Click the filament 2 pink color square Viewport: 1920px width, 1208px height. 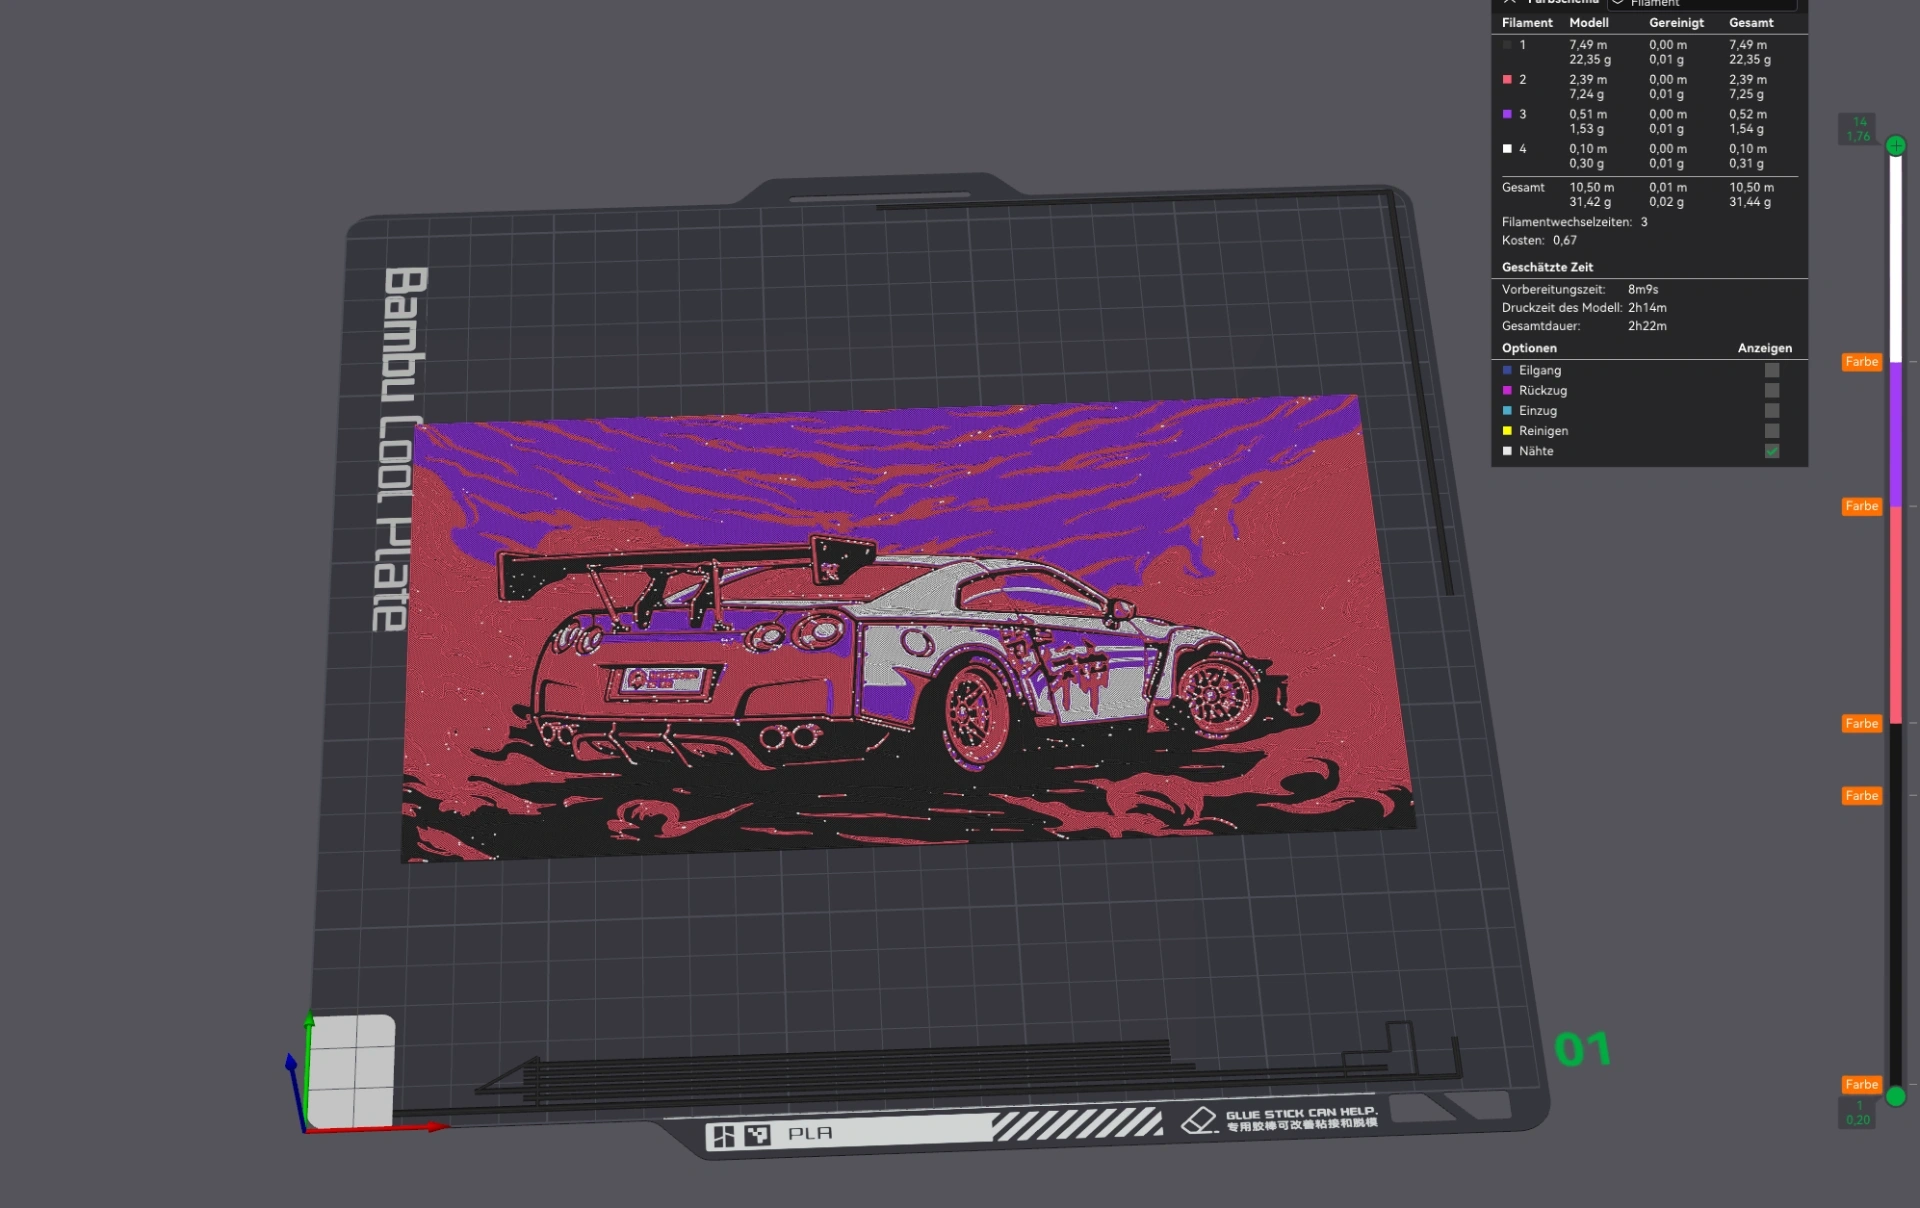click(1507, 79)
